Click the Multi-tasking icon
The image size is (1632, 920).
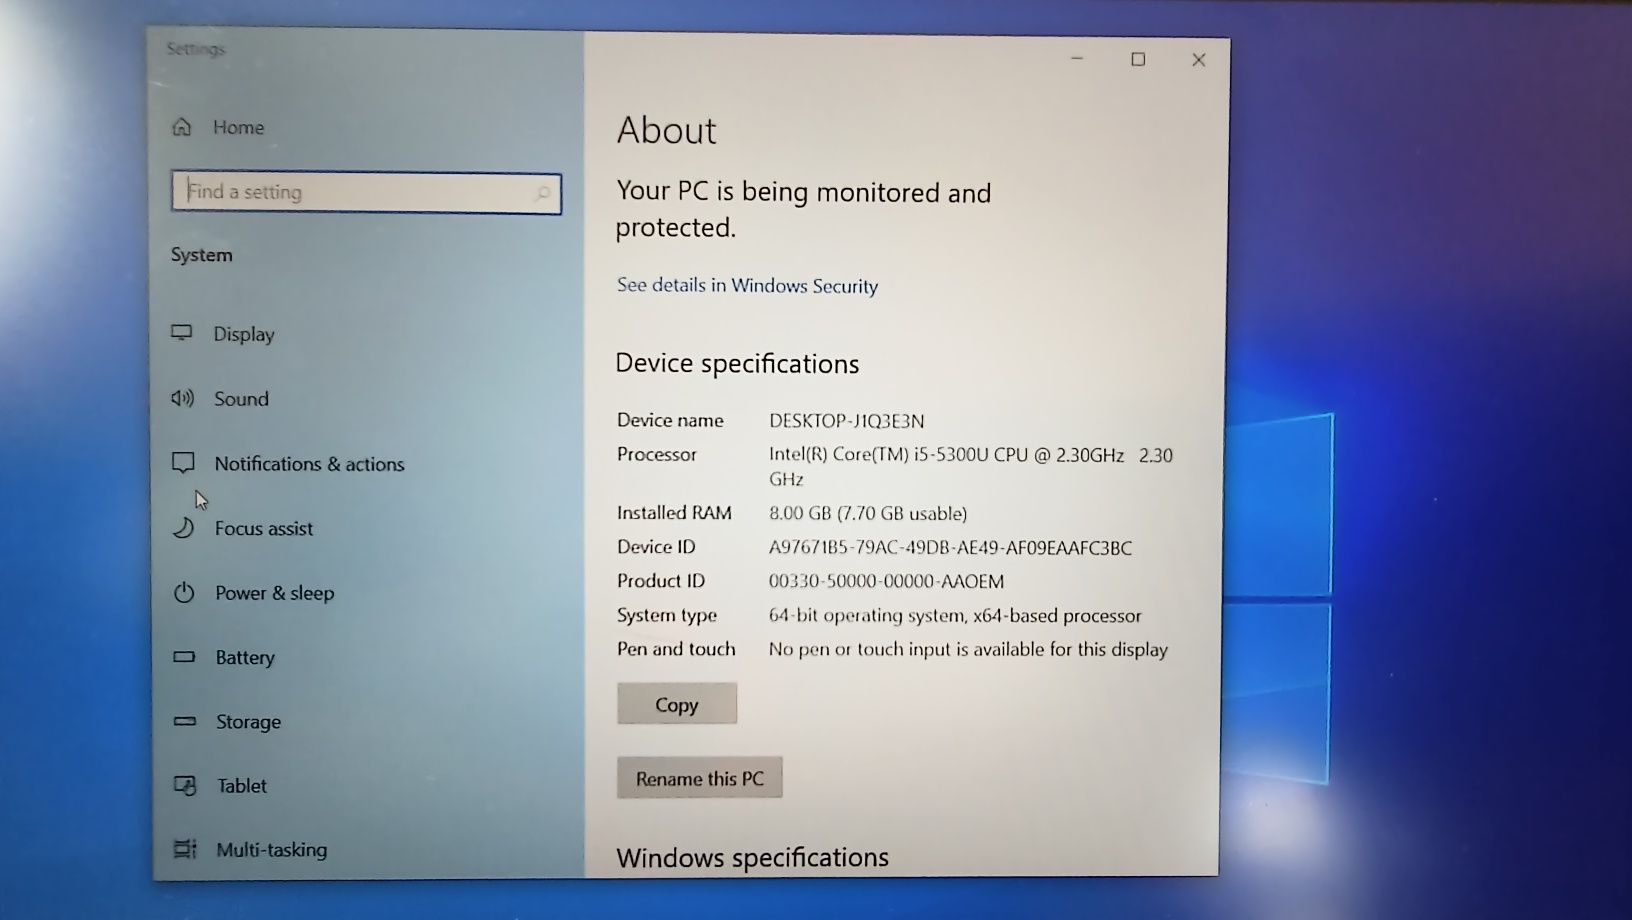click(185, 849)
